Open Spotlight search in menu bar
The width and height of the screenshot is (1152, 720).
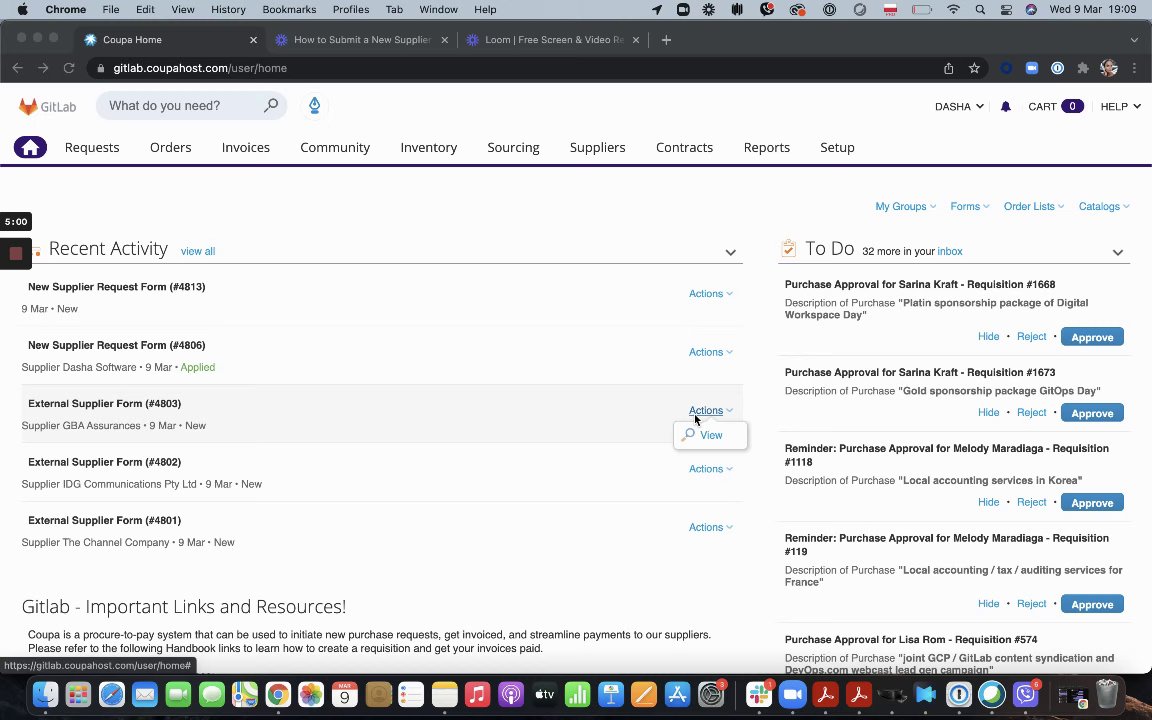click(x=980, y=10)
